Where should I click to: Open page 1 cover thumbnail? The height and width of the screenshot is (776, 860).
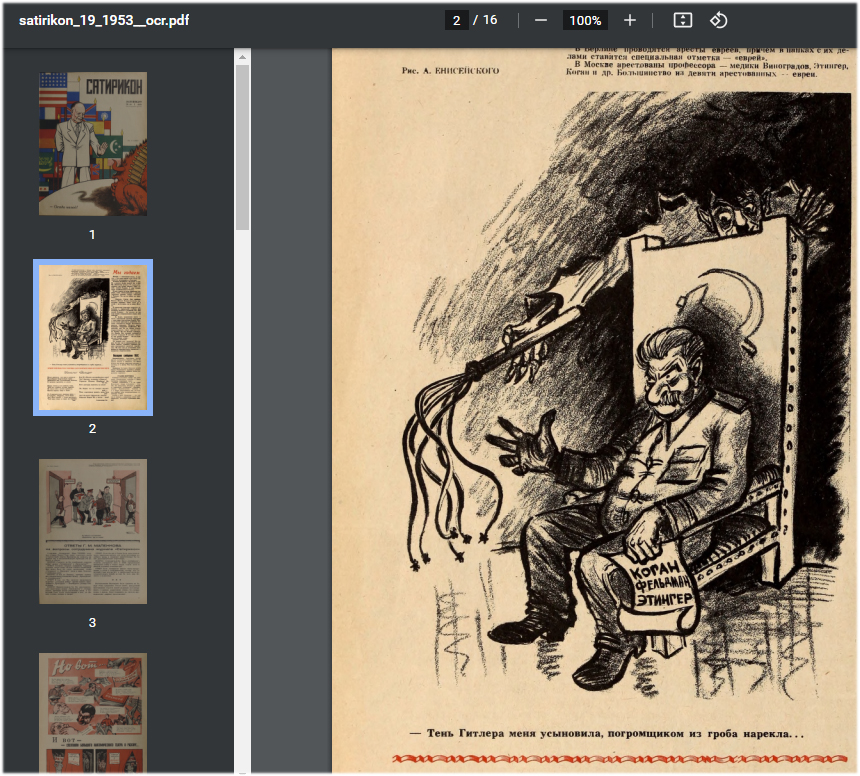[x=93, y=144]
